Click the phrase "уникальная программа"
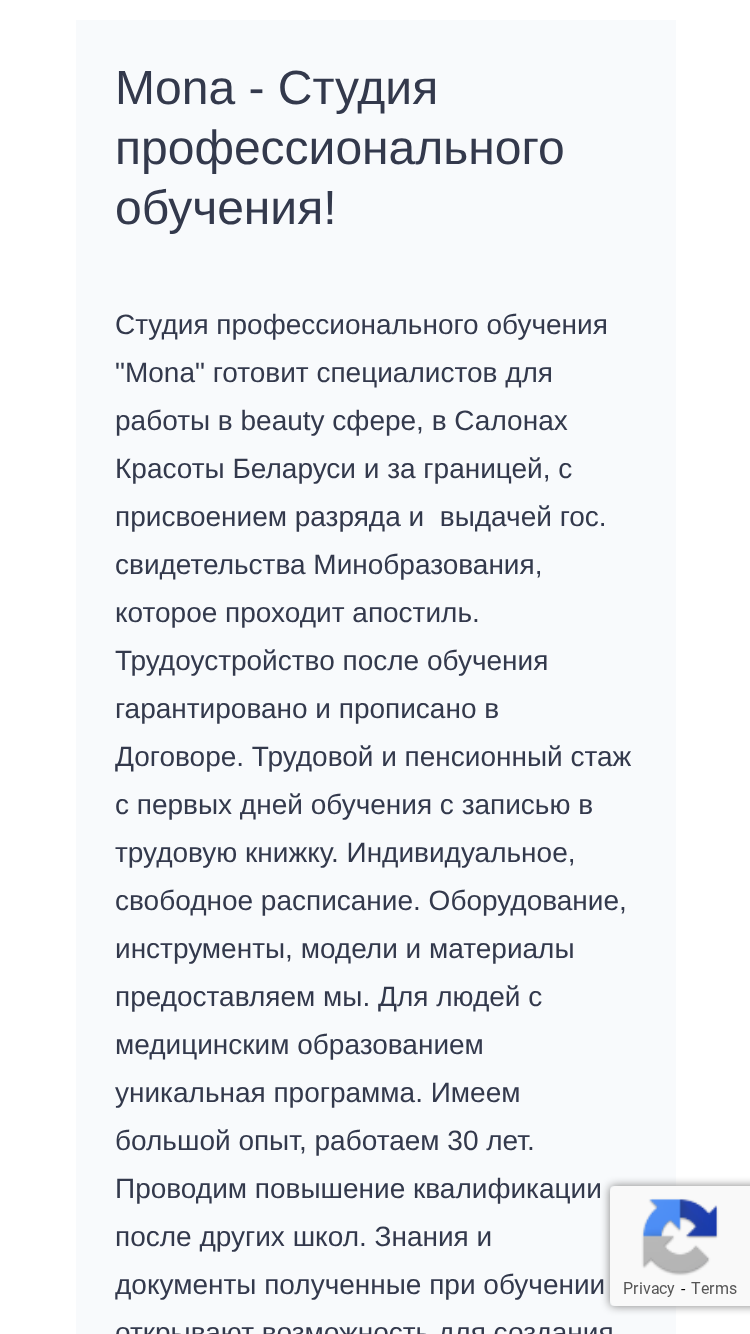Screen dimensions: 750x1334 (x=269, y=1093)
